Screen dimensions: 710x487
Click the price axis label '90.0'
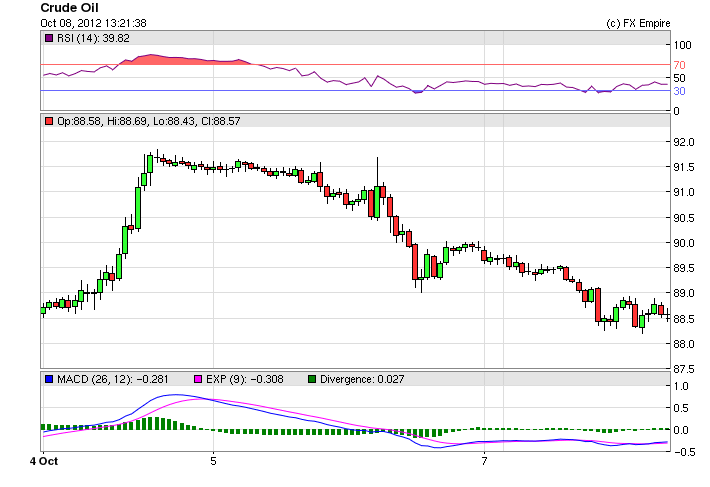click(x=684, y=243)
